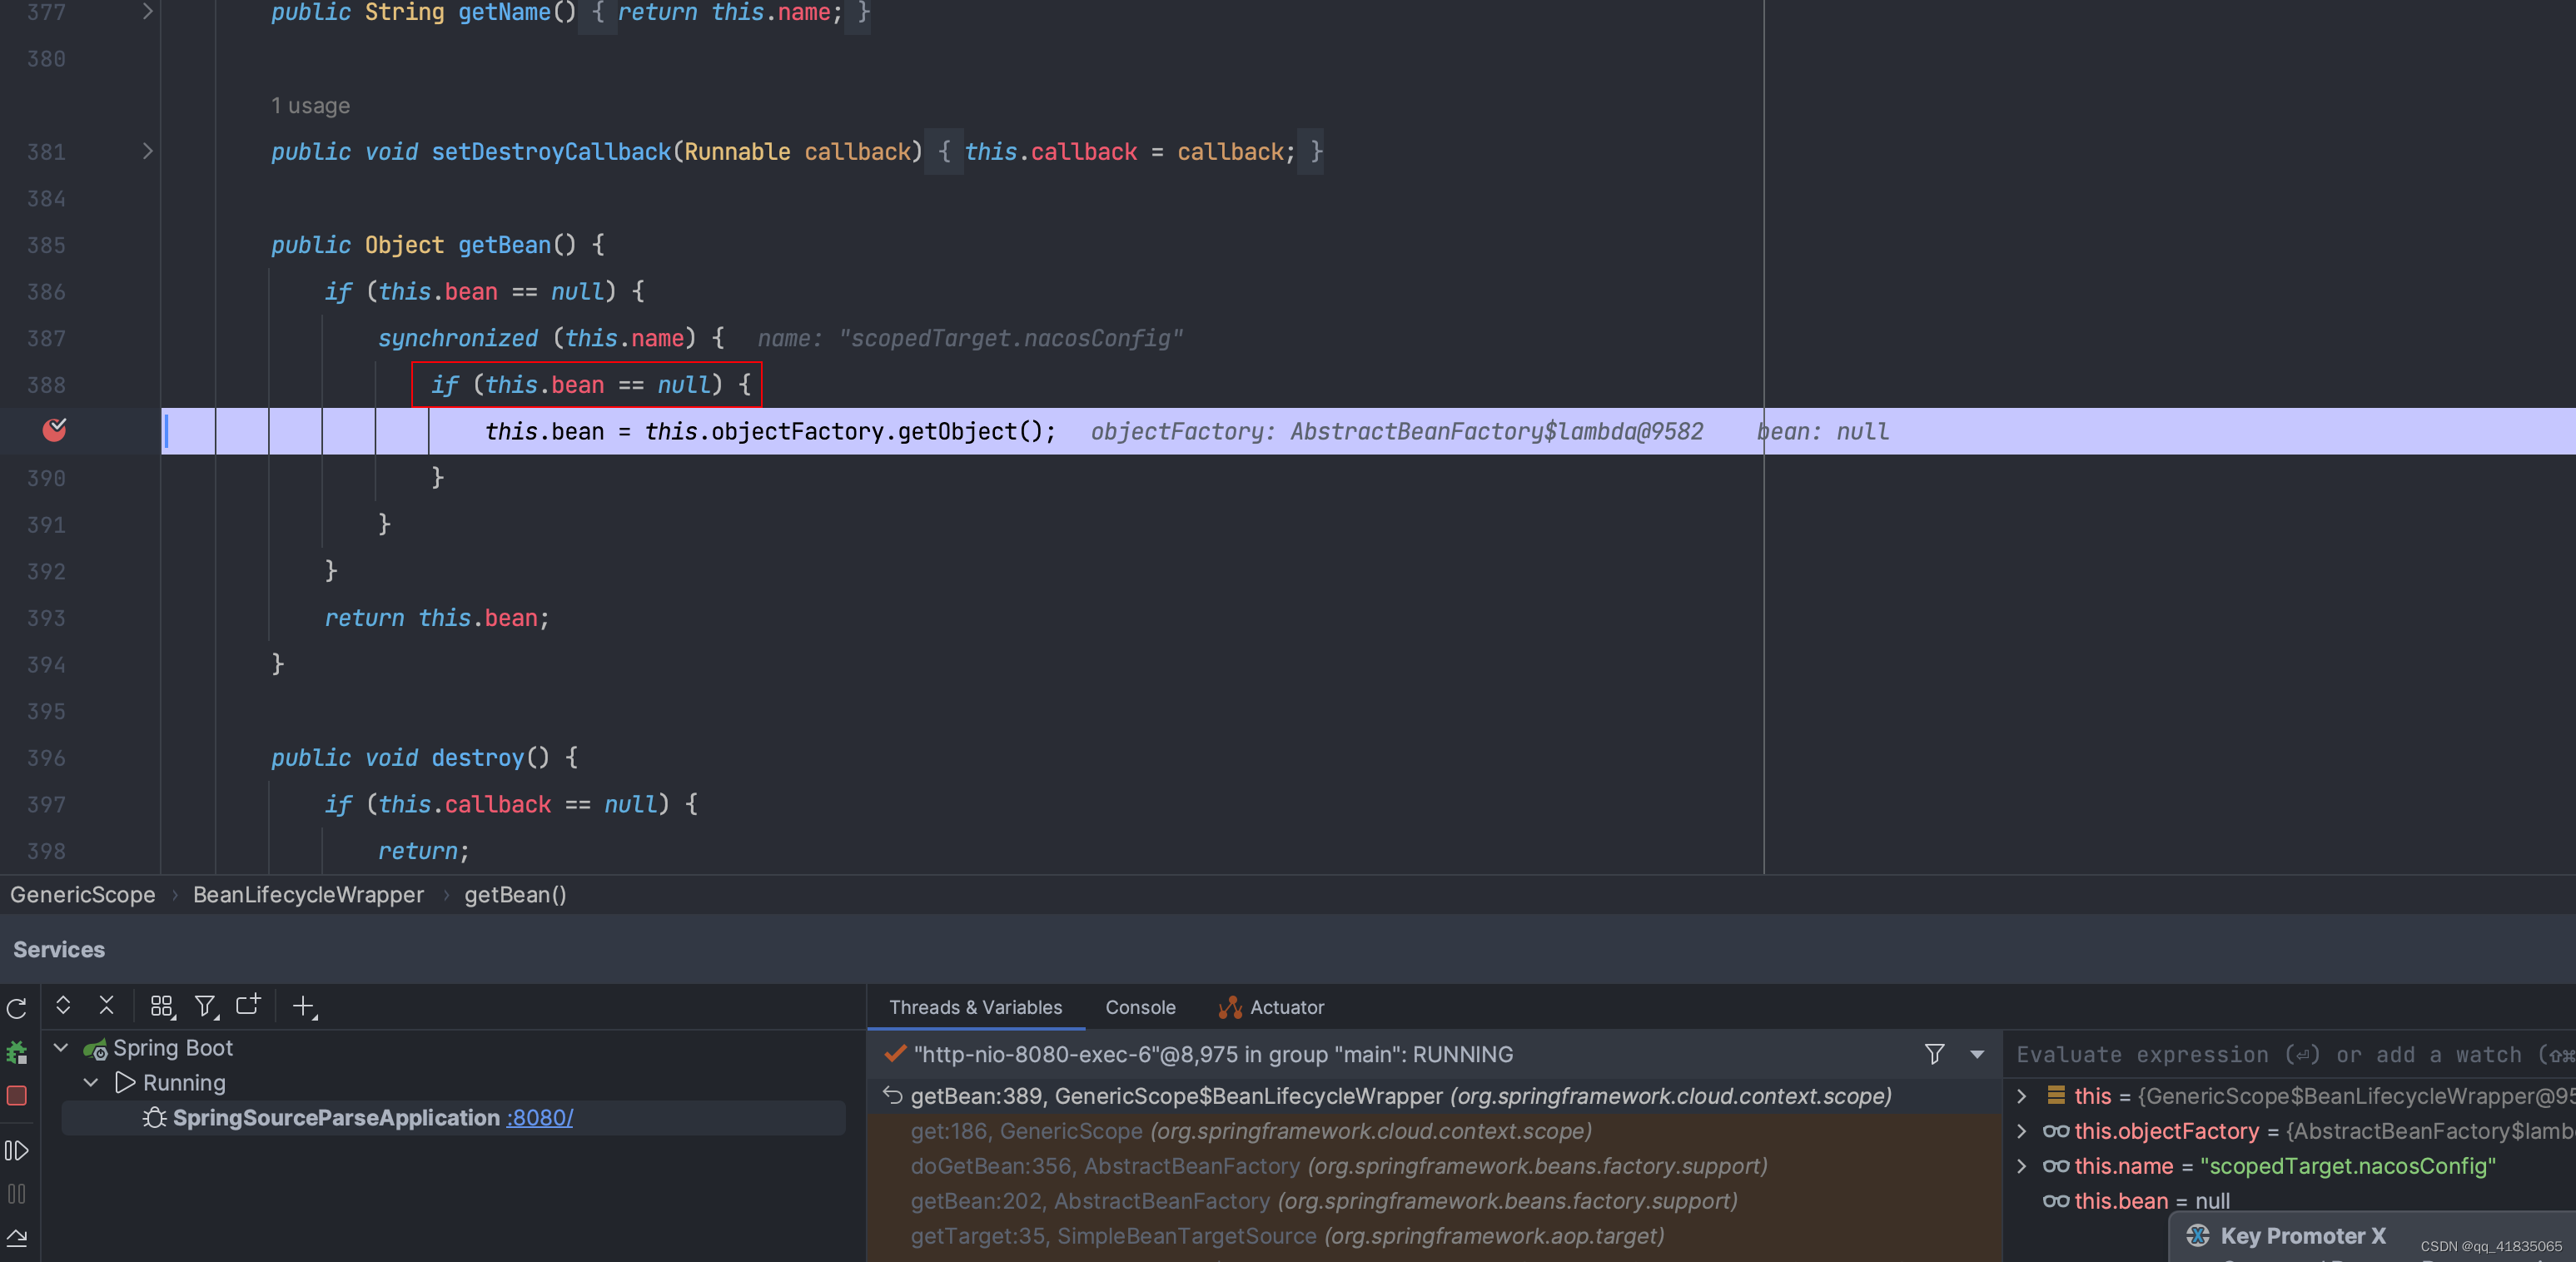Viewport: 2576px width, 1262px height.
Task: Click the bug icon beside SpringSourceParseApplication
Action: tap(154, 1118)
